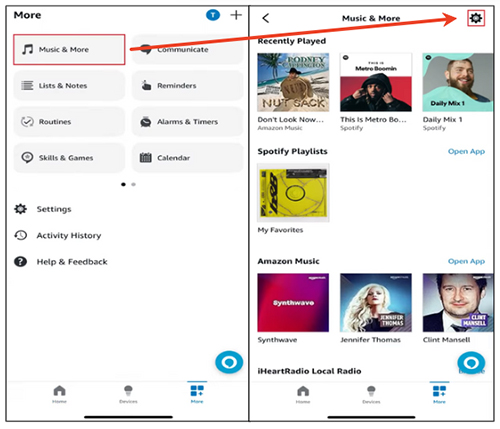This screenshot has width=500, height=429.
Task: Click Open App next to Spotify Playlists
Action: click(466, 151)
